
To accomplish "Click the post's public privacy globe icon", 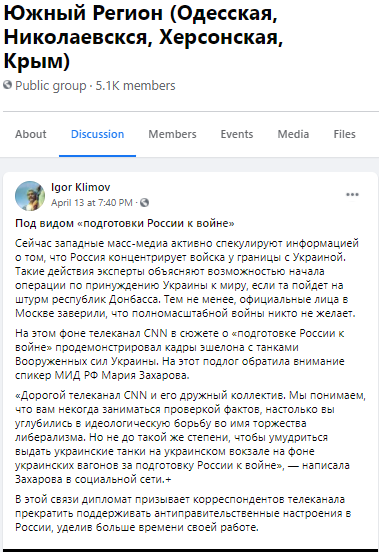I will (144, 202).
